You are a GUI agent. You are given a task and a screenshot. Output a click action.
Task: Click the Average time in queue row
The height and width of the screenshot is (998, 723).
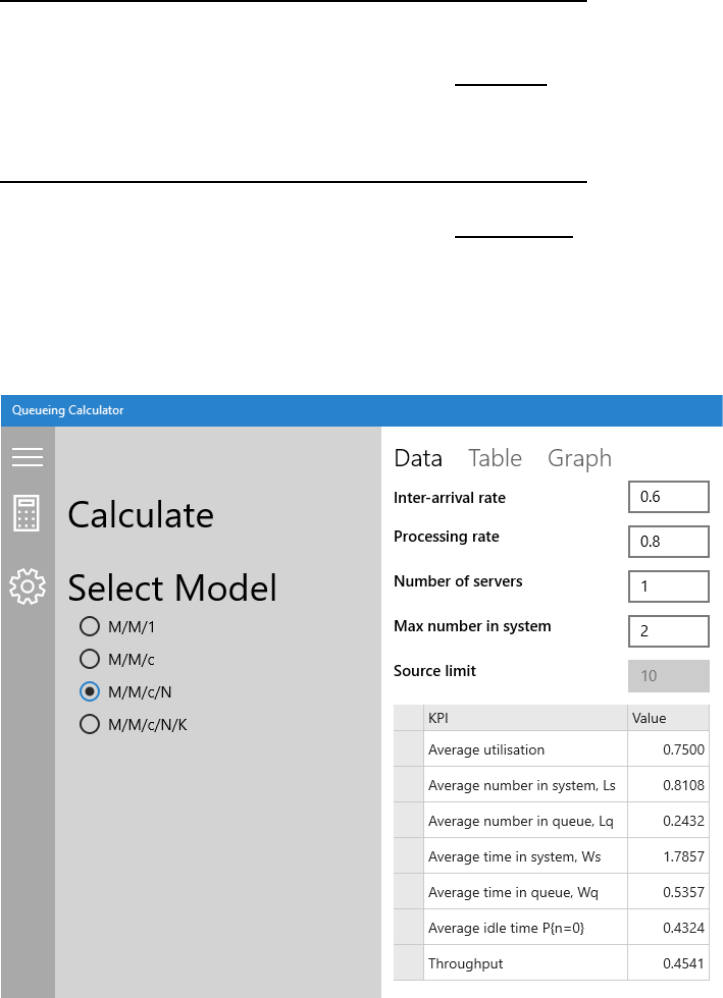pos(525,892)
